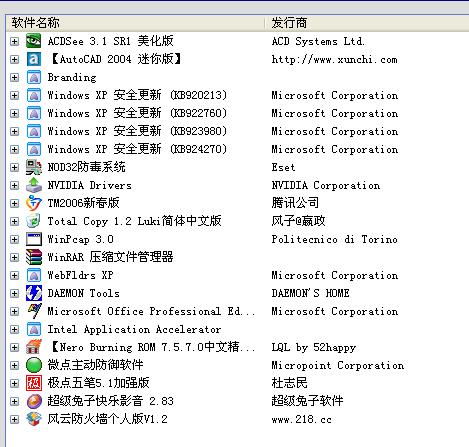469x447 pixels.
Task: Click the icon for update KB920213
Action: [34, 95]
